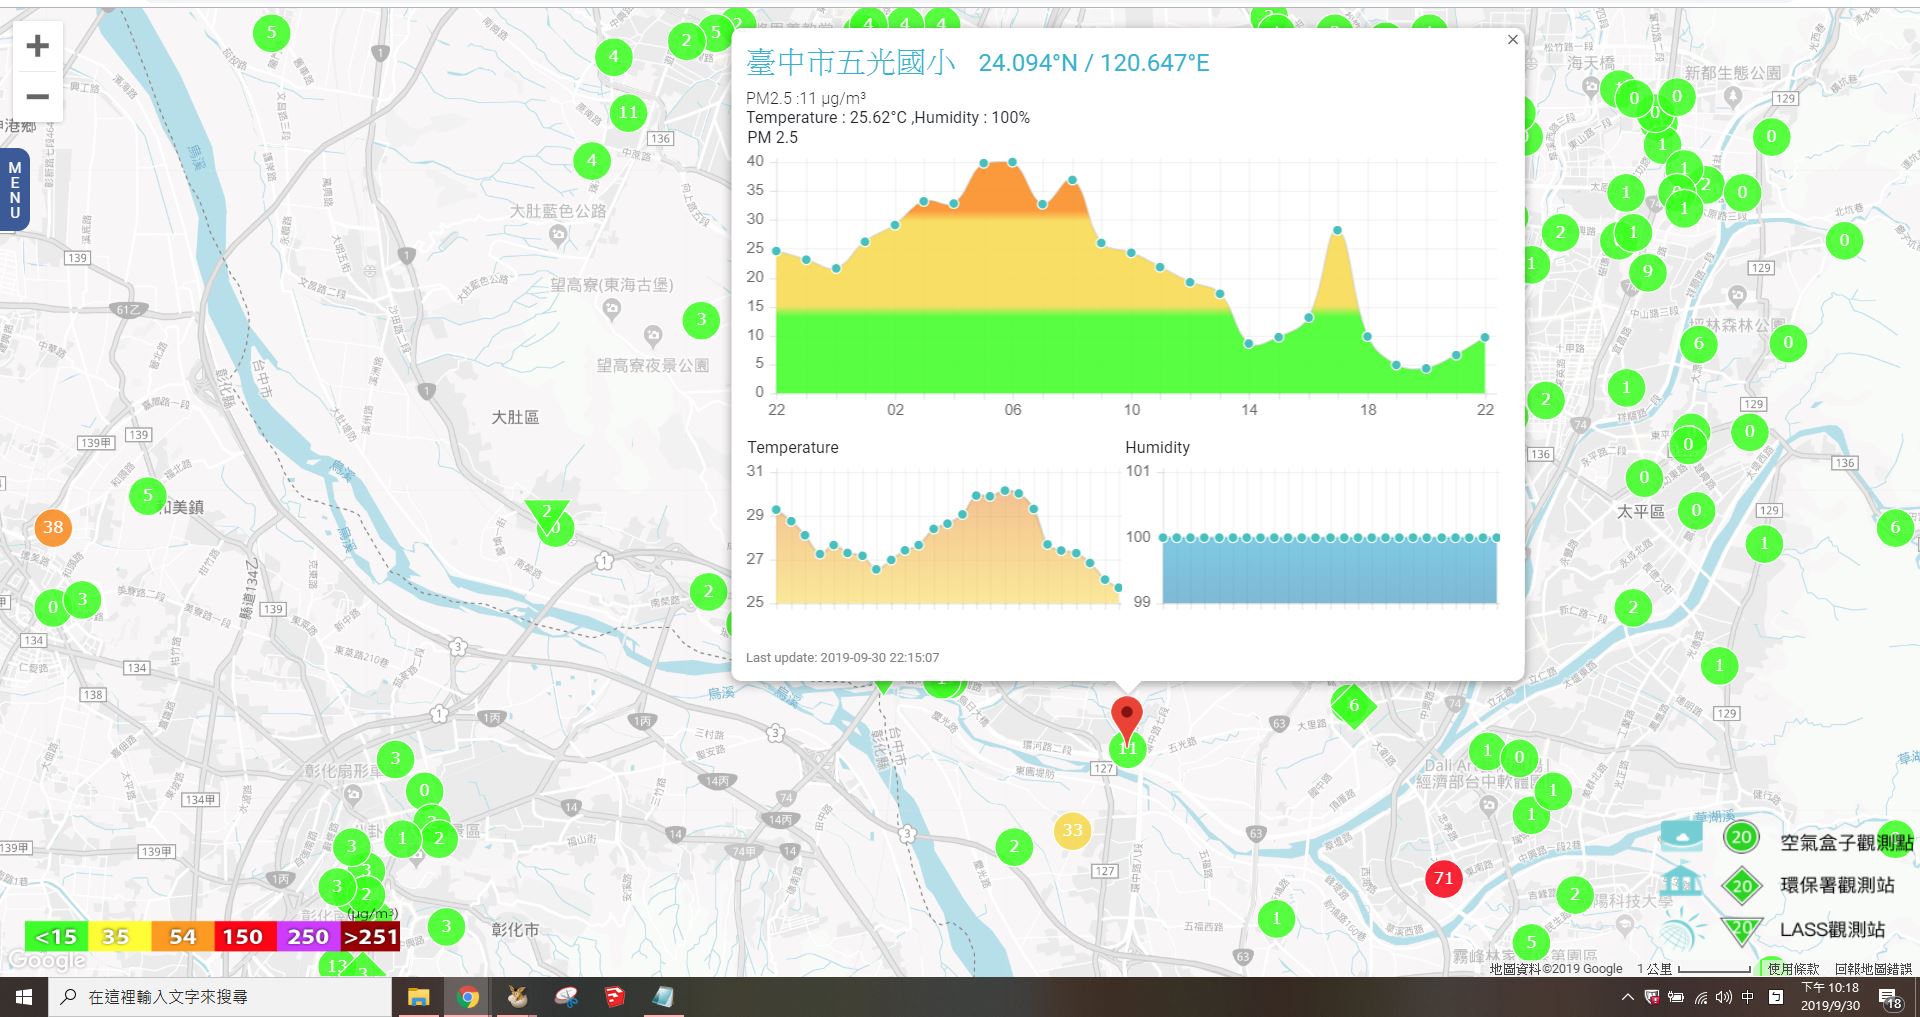Viewport: 1920px width, 1017px height.
Task: Open the 使用條款 terms link
Action: pyautogui.click(x=1793, y=968)
